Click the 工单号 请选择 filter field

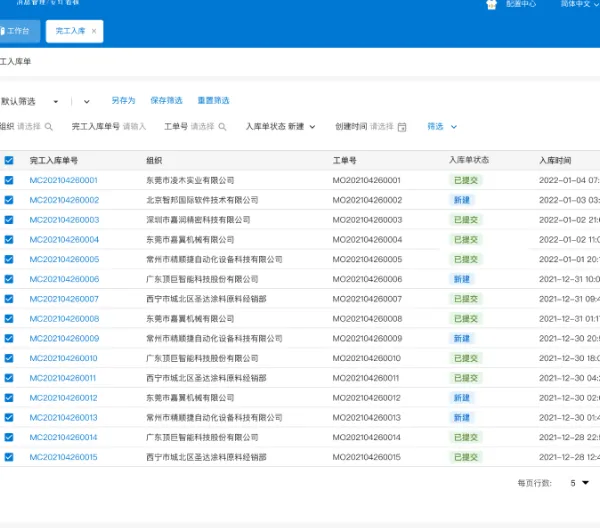coord(195,127)
